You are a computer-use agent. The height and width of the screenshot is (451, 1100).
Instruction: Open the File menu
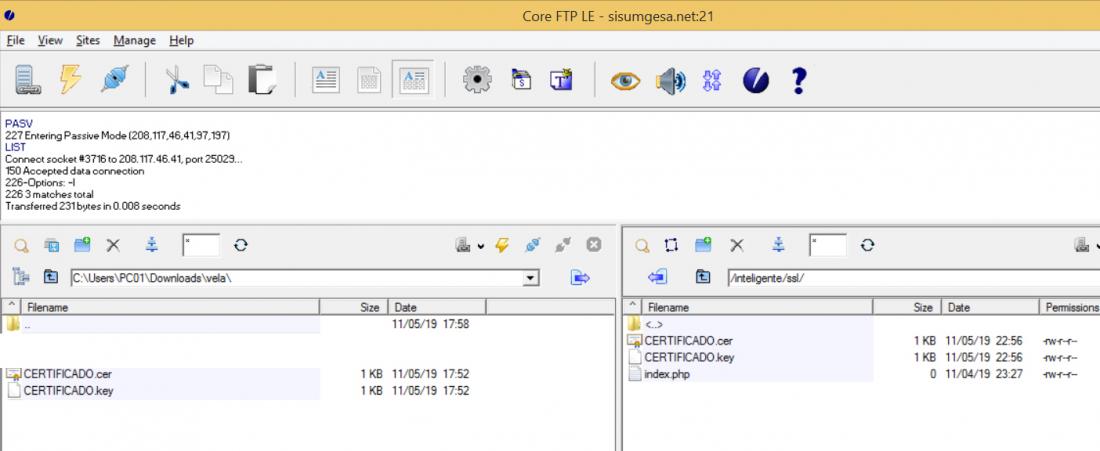(15, 41)
